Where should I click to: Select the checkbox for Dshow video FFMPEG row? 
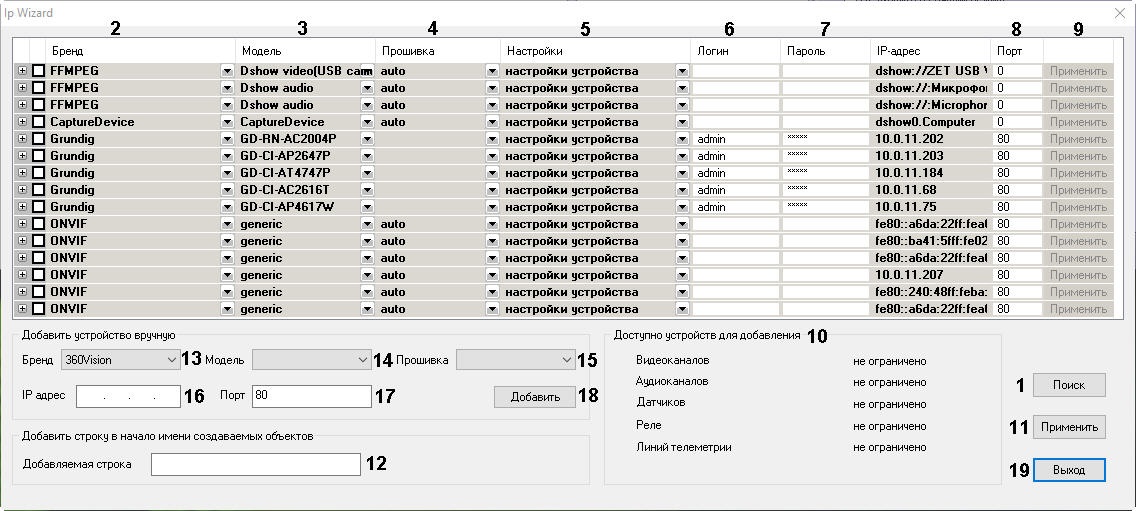pyautogui.click(x=39, y=71)
